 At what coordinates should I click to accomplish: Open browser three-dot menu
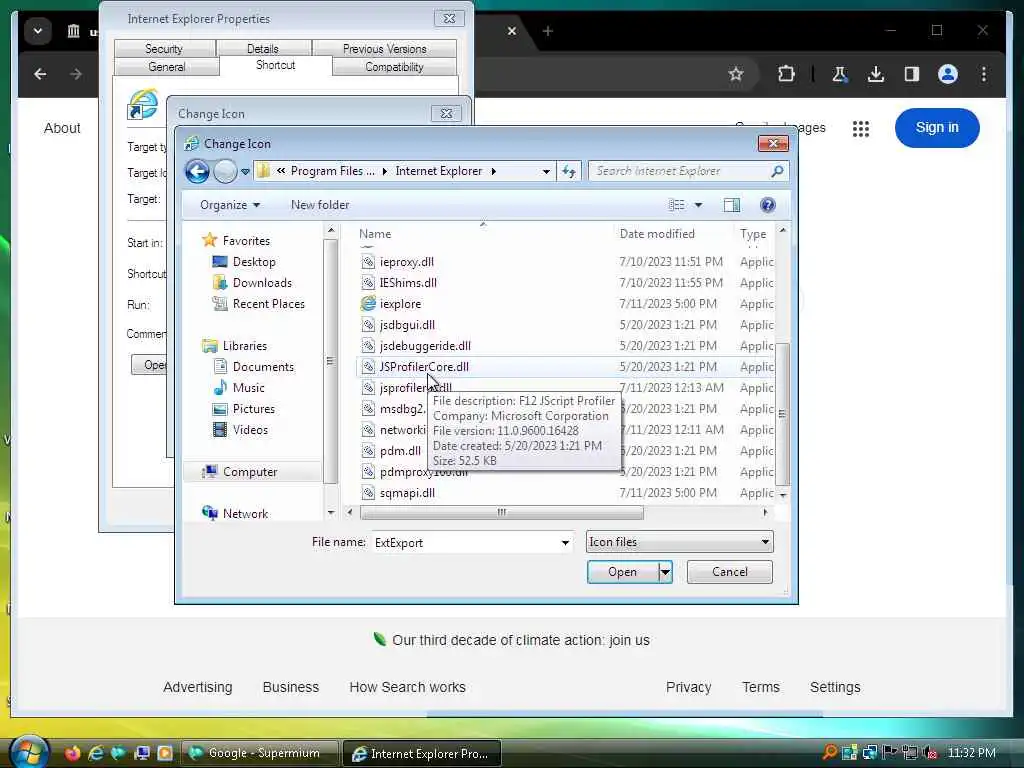pos(984,74)
